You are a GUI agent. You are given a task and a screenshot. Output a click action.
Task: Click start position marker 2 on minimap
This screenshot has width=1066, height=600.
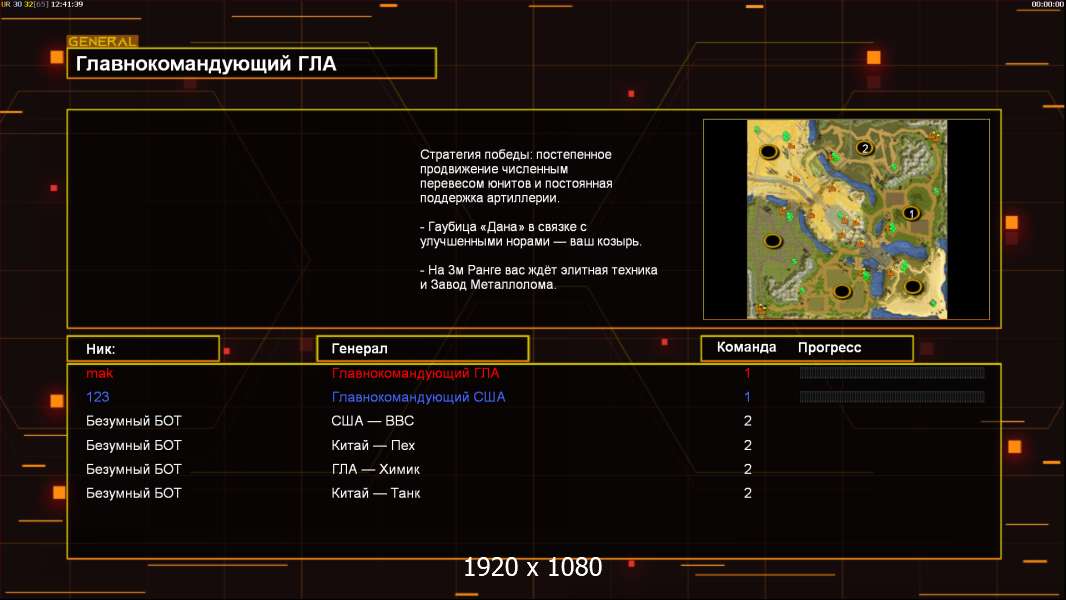click(x=864, y=147)
